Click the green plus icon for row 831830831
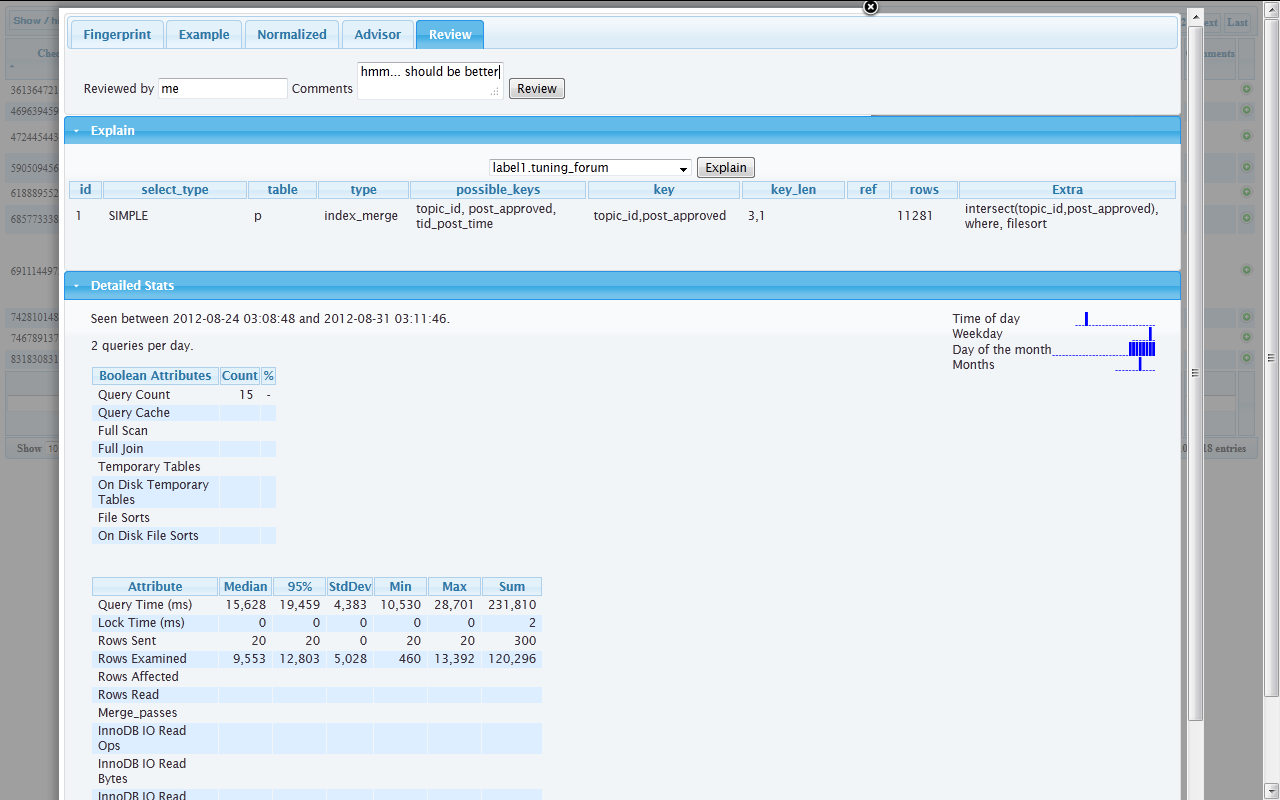Image resolution: width=1280 pixels, height=800 pixels. 1247,358
